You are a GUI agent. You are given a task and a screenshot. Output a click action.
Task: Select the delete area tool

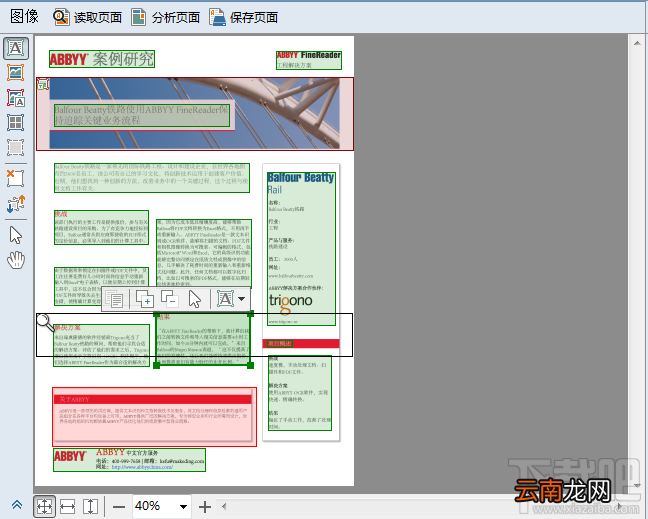coord(16,178)
